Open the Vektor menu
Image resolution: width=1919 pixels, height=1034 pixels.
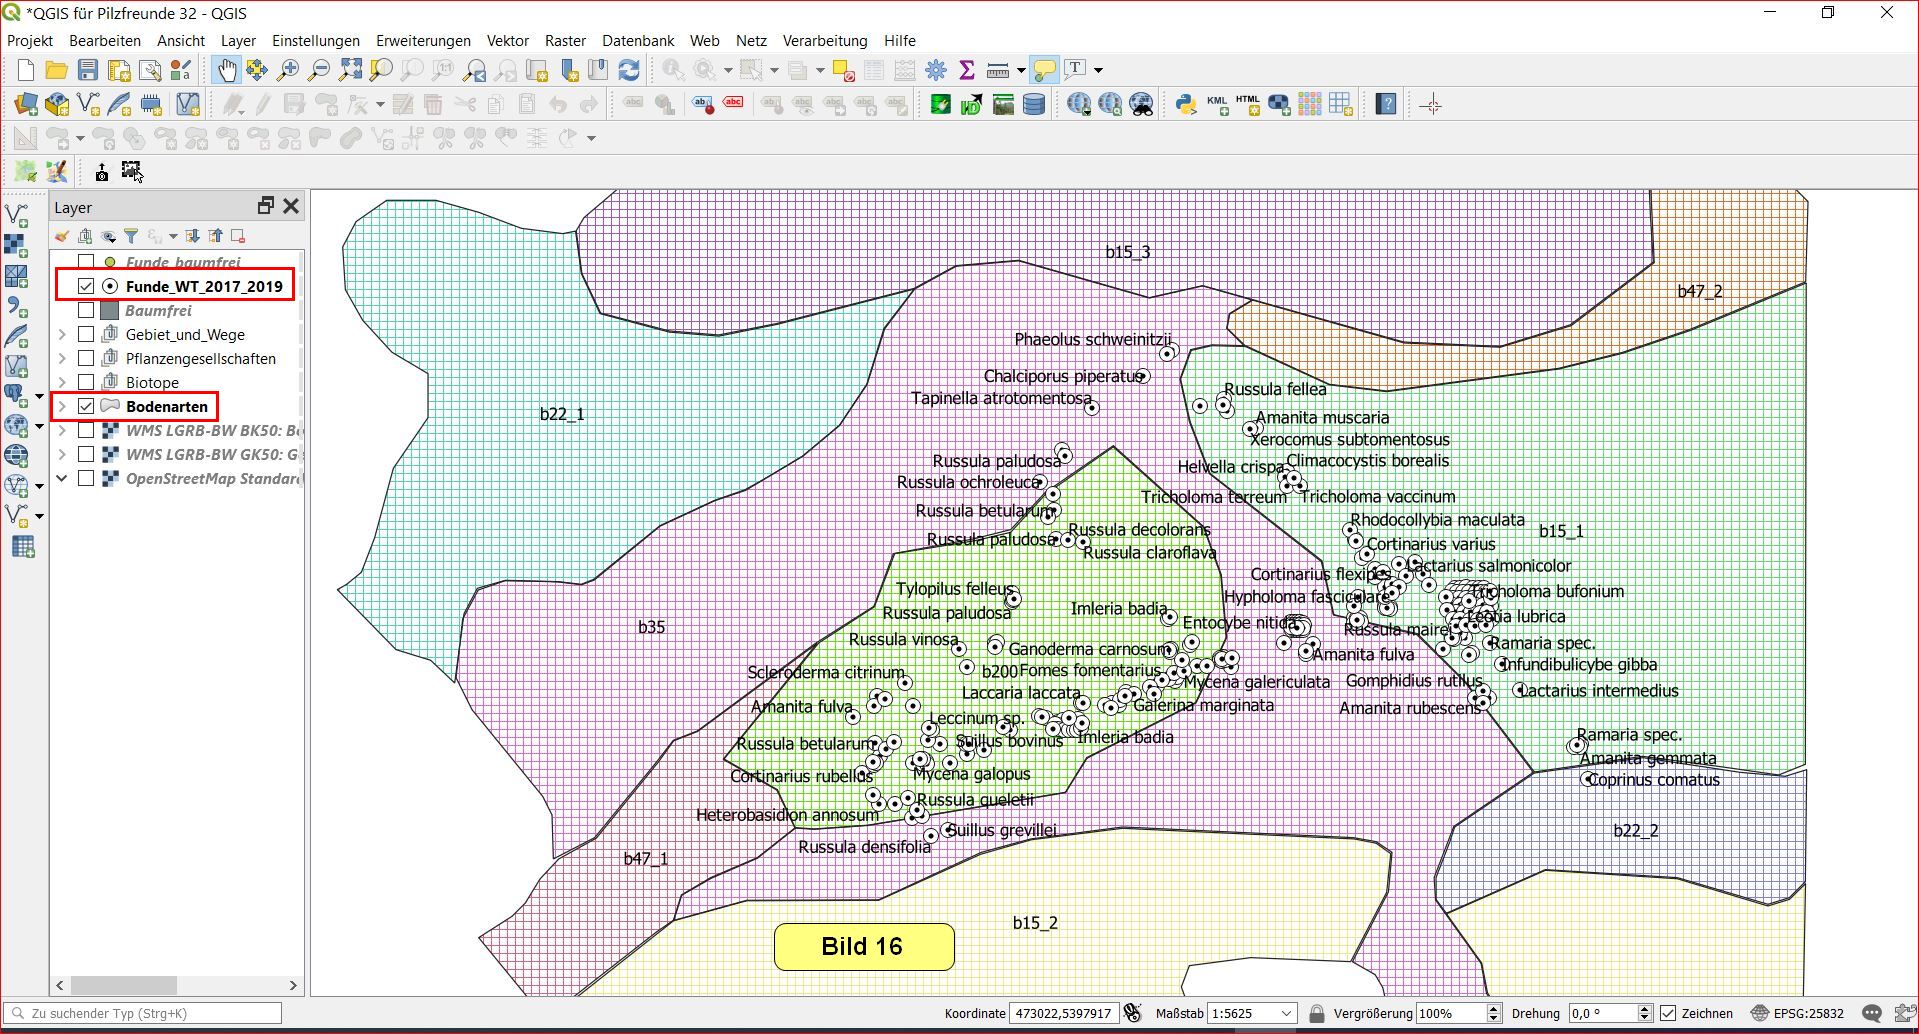click(507, 40)
